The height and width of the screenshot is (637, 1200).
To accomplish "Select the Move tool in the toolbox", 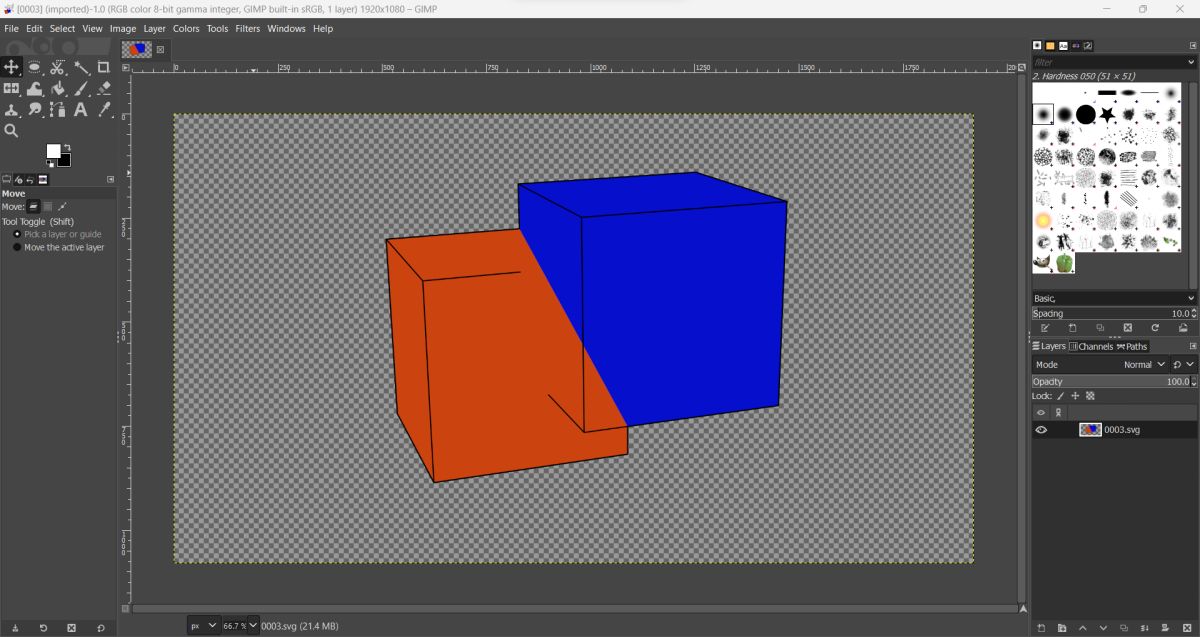I will [x=11, y=67].
